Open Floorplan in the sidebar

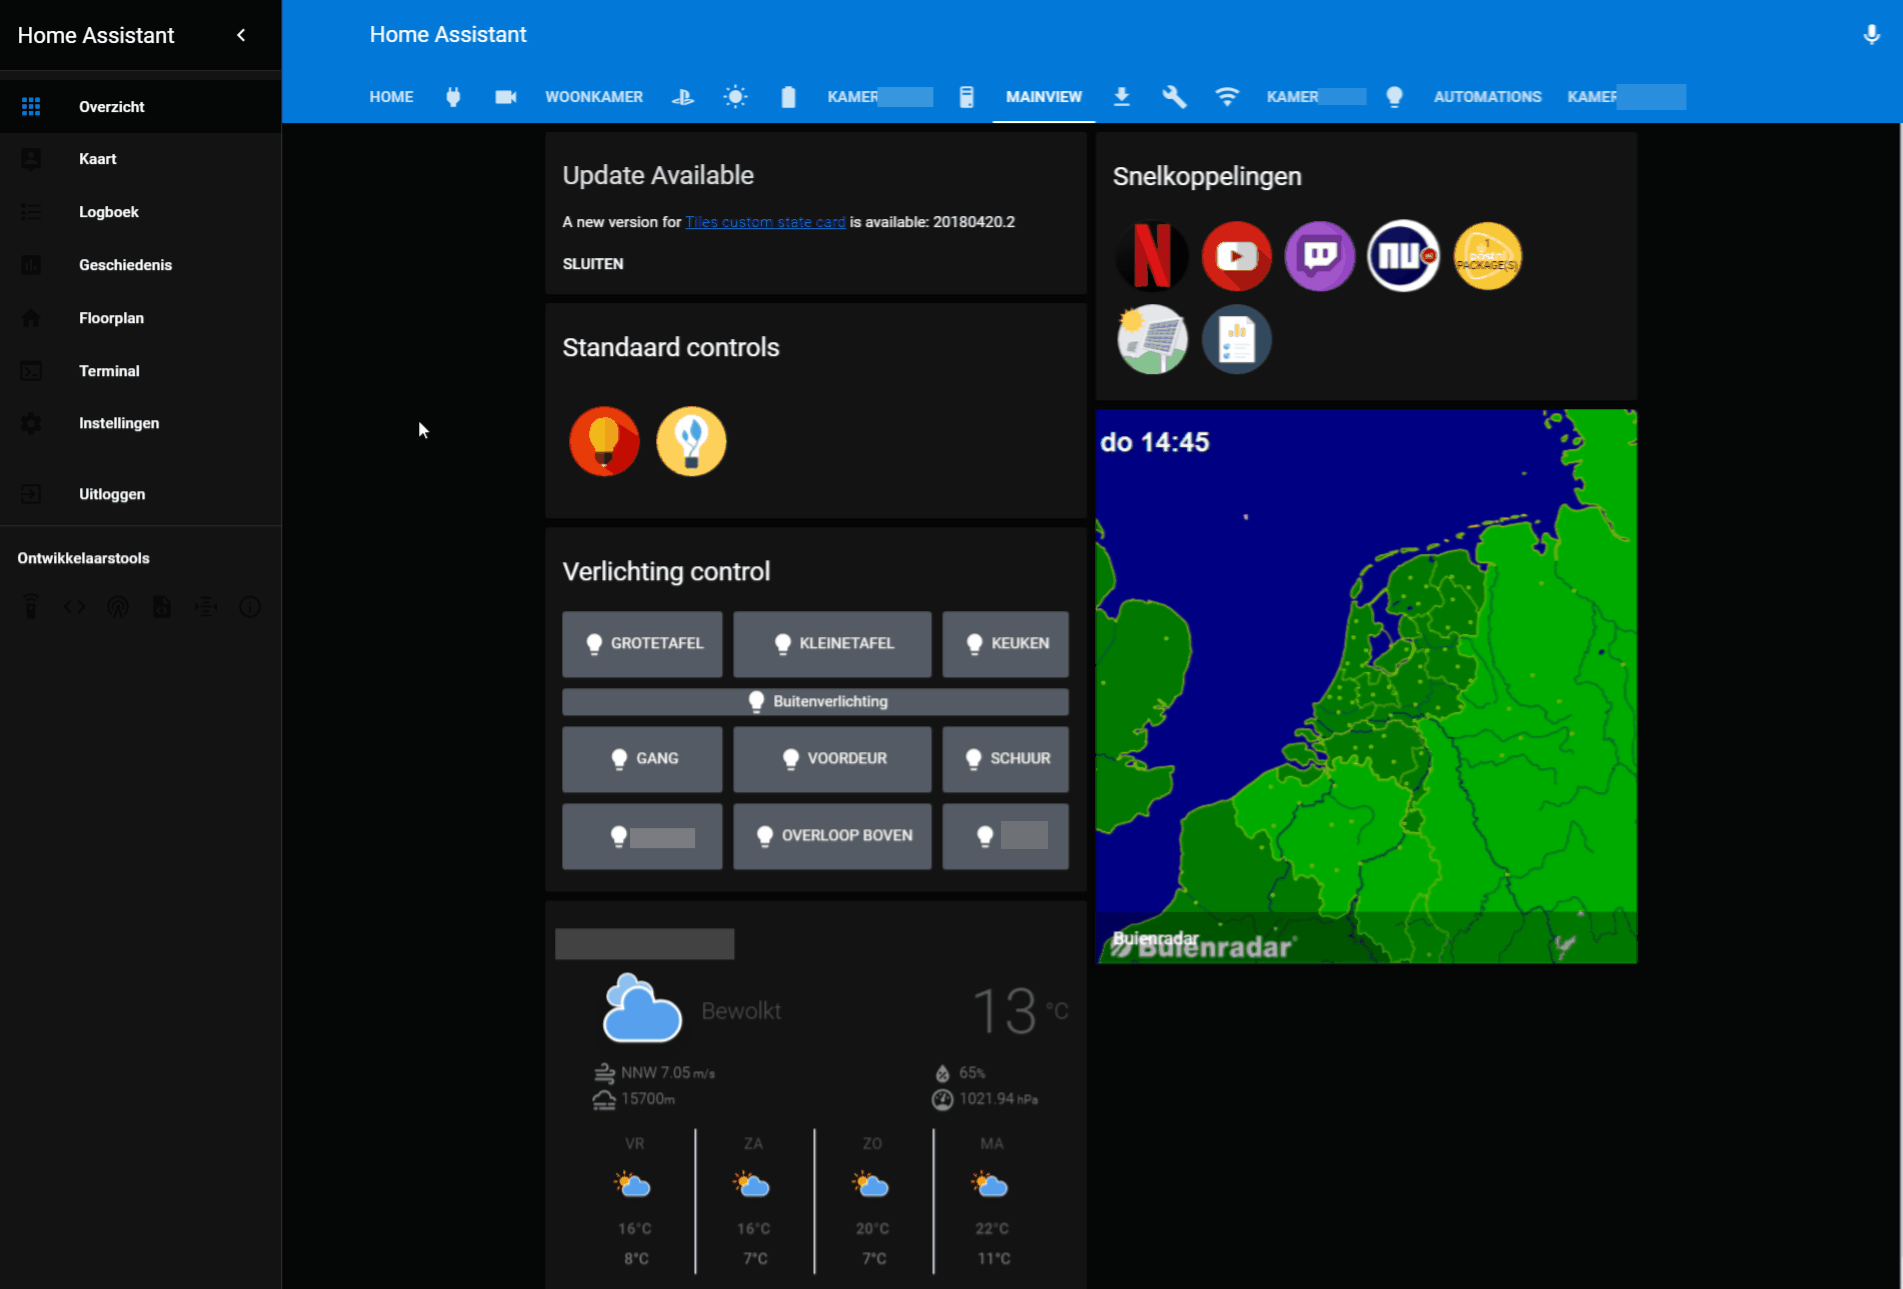[140, 318]
